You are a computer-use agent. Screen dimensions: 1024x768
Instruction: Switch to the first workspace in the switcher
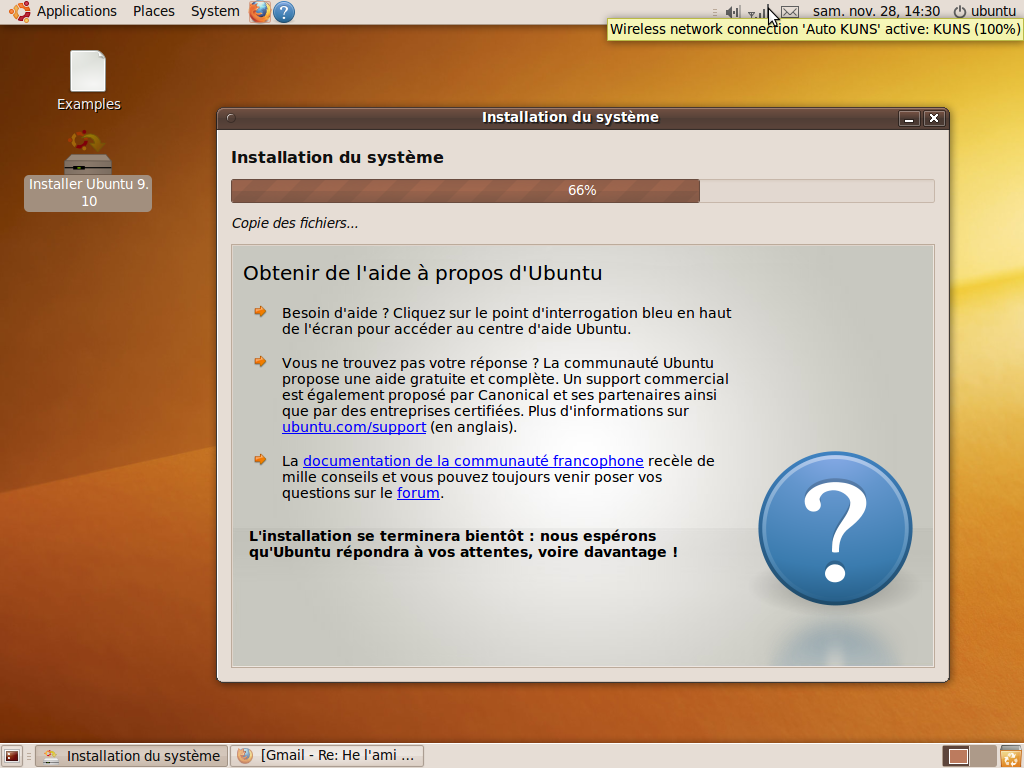point(958,756)
